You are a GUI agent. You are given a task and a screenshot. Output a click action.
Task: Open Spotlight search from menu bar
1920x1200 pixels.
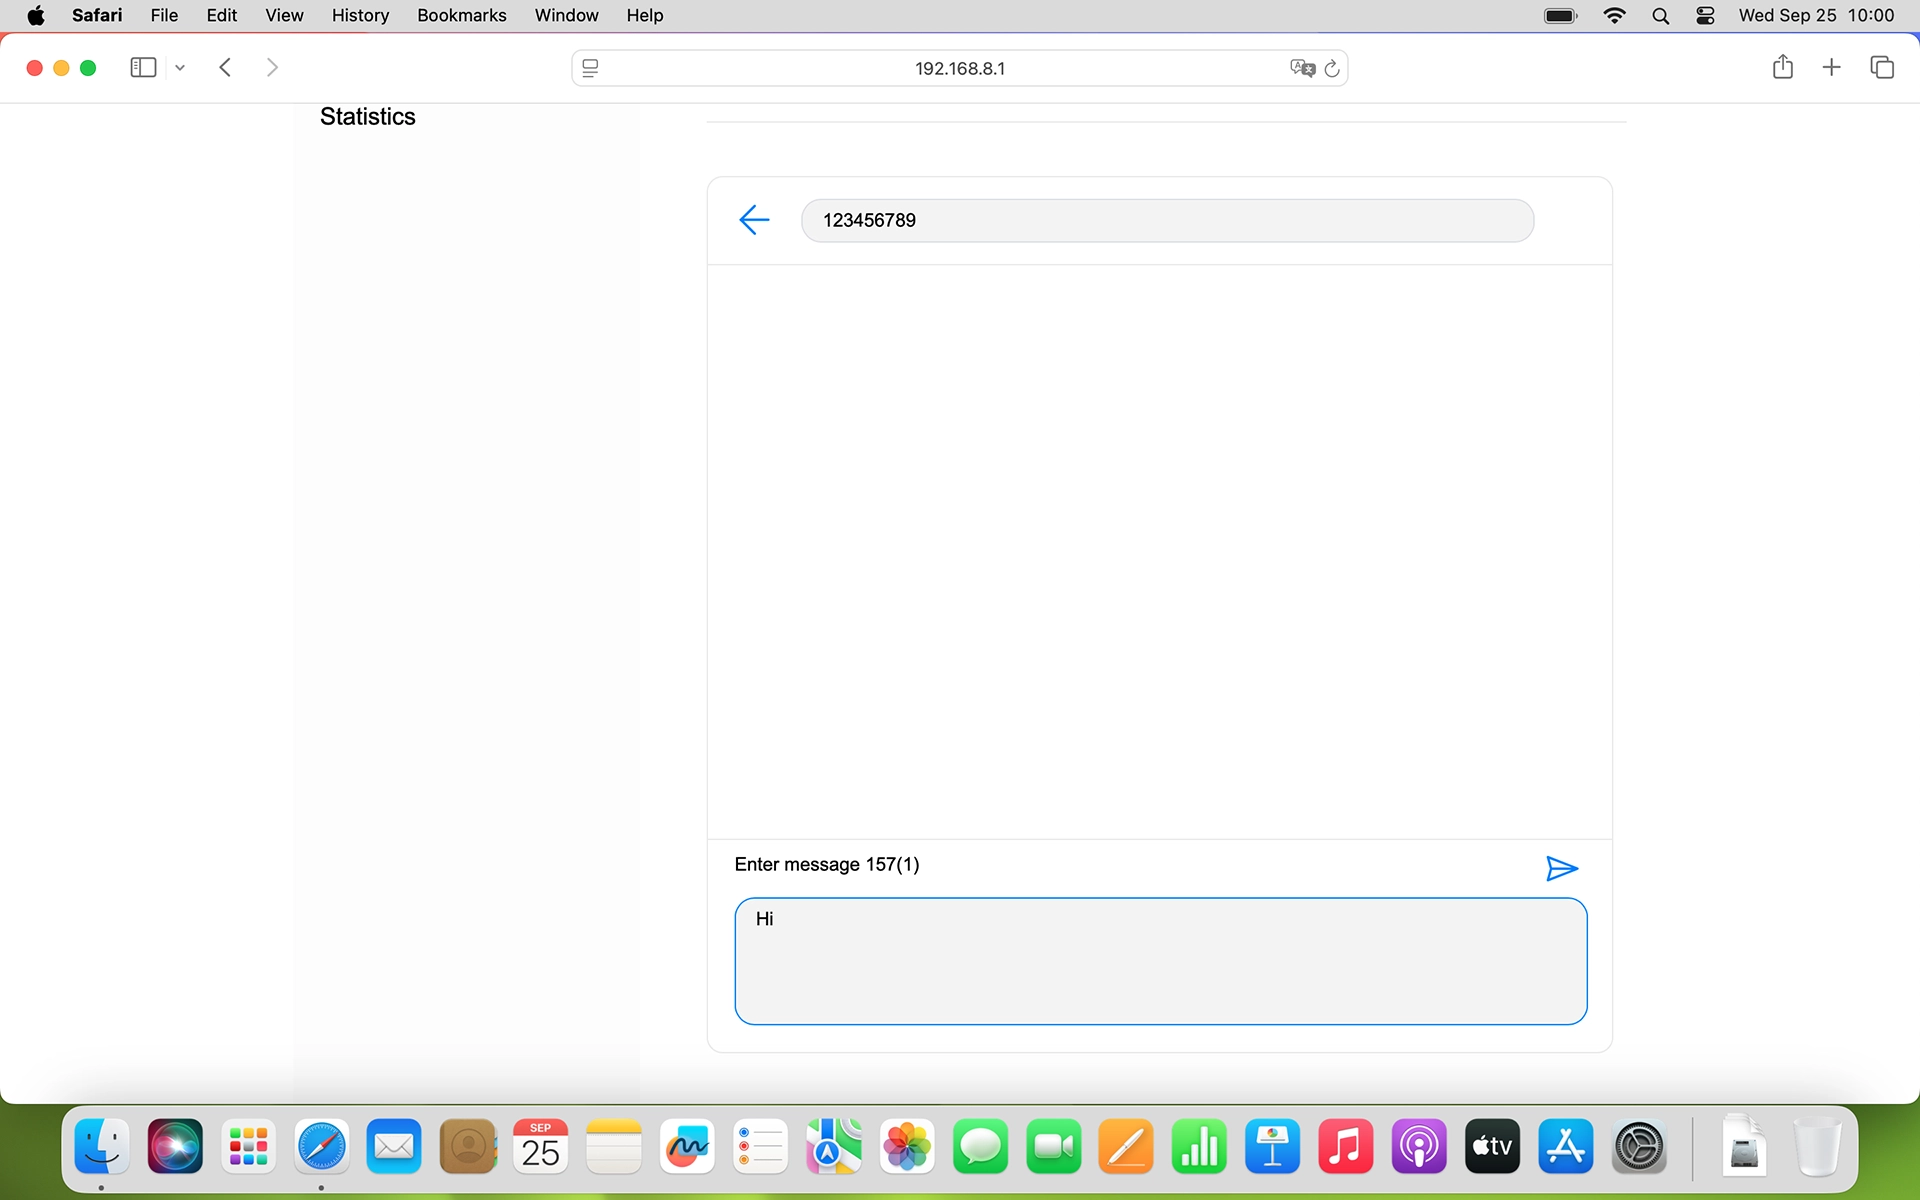click(1660, 15)
